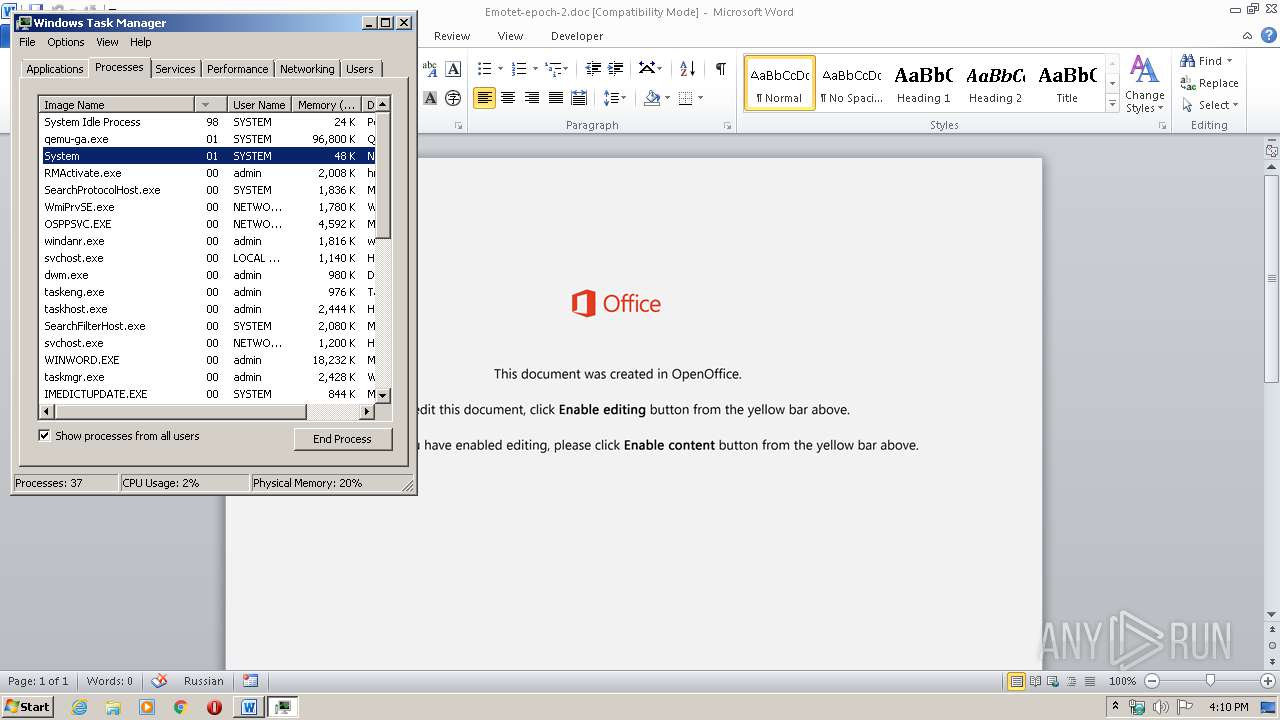The height and width of the screenshot is (720, 1280).
Task: Expand the Styles gallery More arrow
Action: coord(1112,104)
